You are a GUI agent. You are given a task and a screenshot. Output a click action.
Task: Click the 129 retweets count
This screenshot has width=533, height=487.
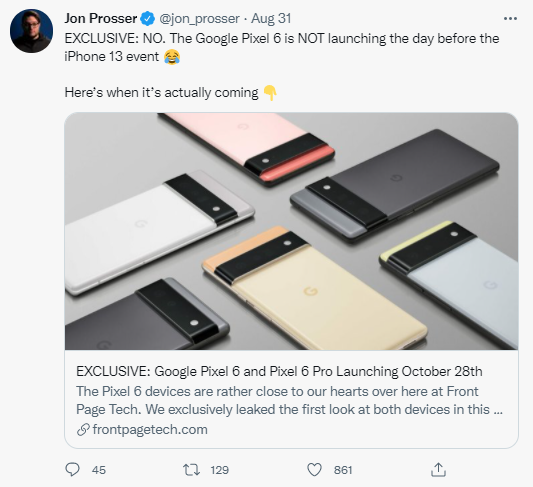219,470
